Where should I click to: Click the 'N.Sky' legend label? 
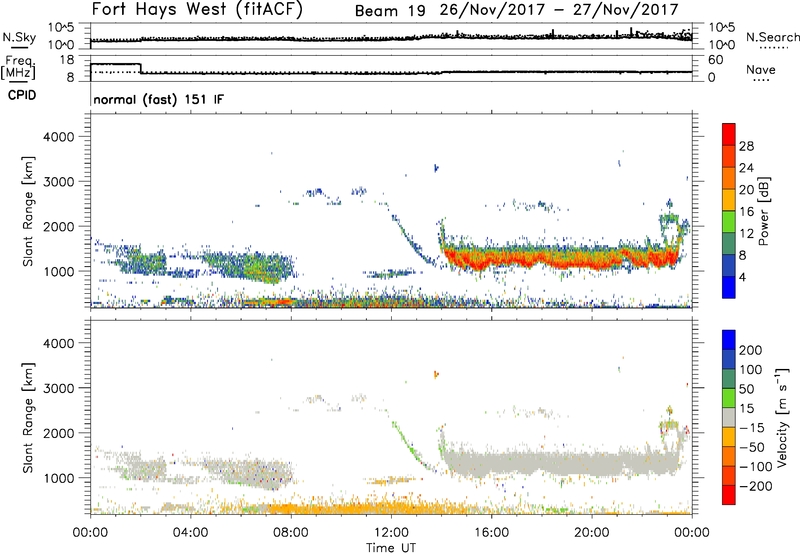19,37
